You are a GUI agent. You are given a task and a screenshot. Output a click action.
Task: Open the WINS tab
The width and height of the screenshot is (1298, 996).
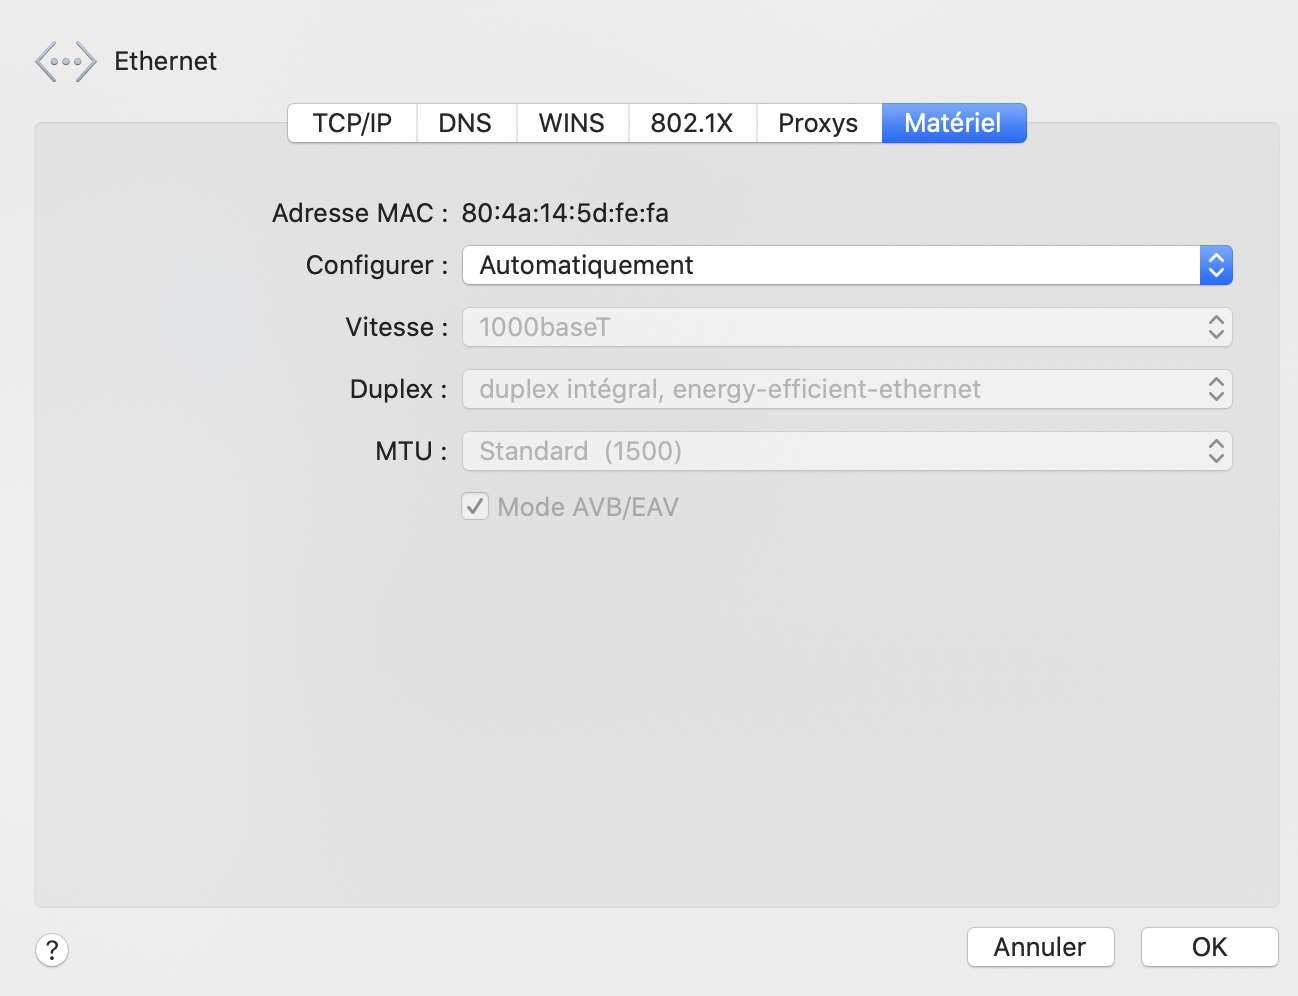point(571,123)
